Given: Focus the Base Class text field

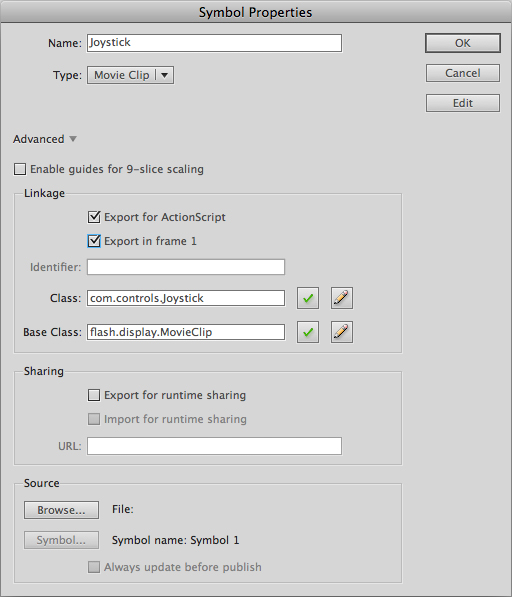Looking at the screenshot, I should [186, 332].
